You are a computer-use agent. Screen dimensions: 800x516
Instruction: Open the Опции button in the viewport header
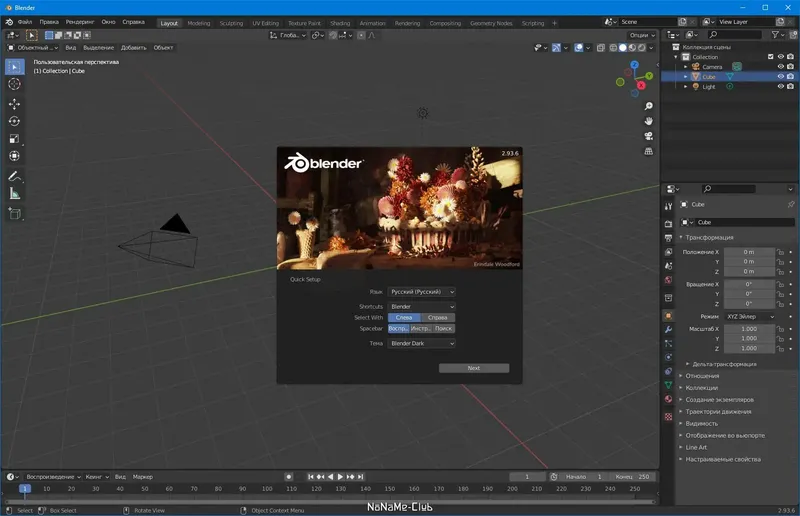click(x=641, y=34)
